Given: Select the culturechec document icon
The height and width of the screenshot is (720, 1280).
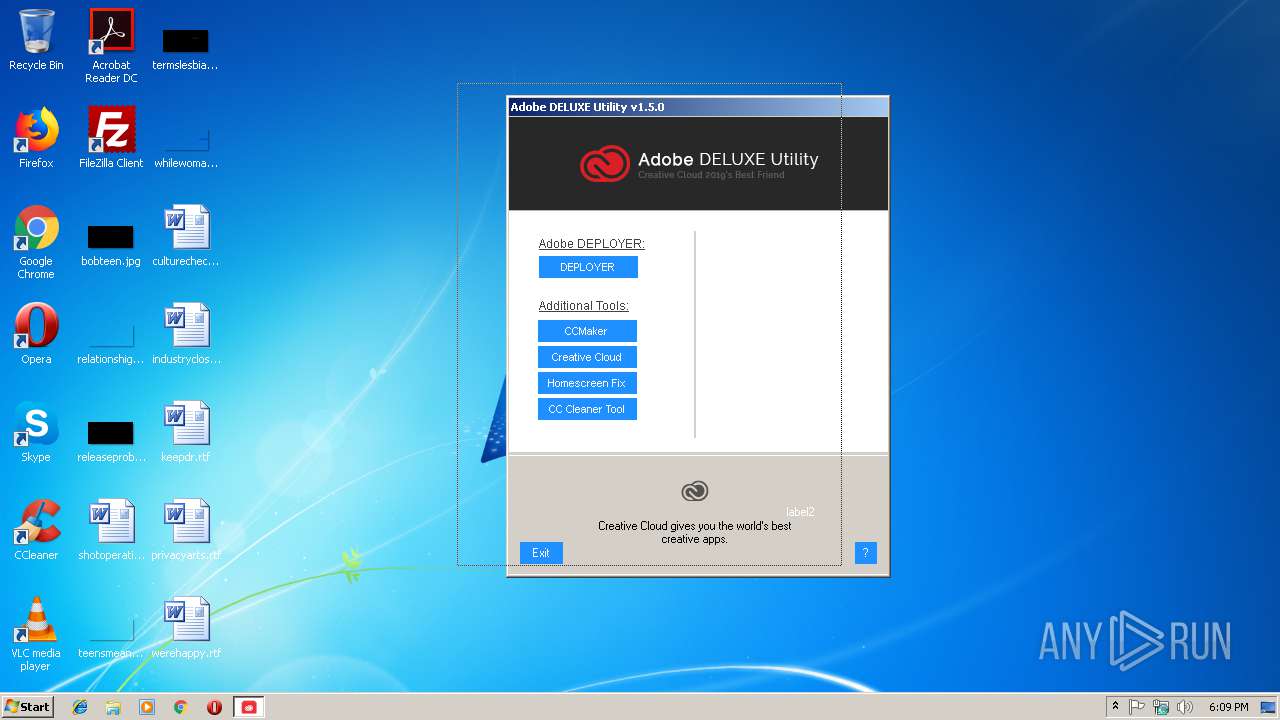Looking at the screenshot, I should coord(186,236).
